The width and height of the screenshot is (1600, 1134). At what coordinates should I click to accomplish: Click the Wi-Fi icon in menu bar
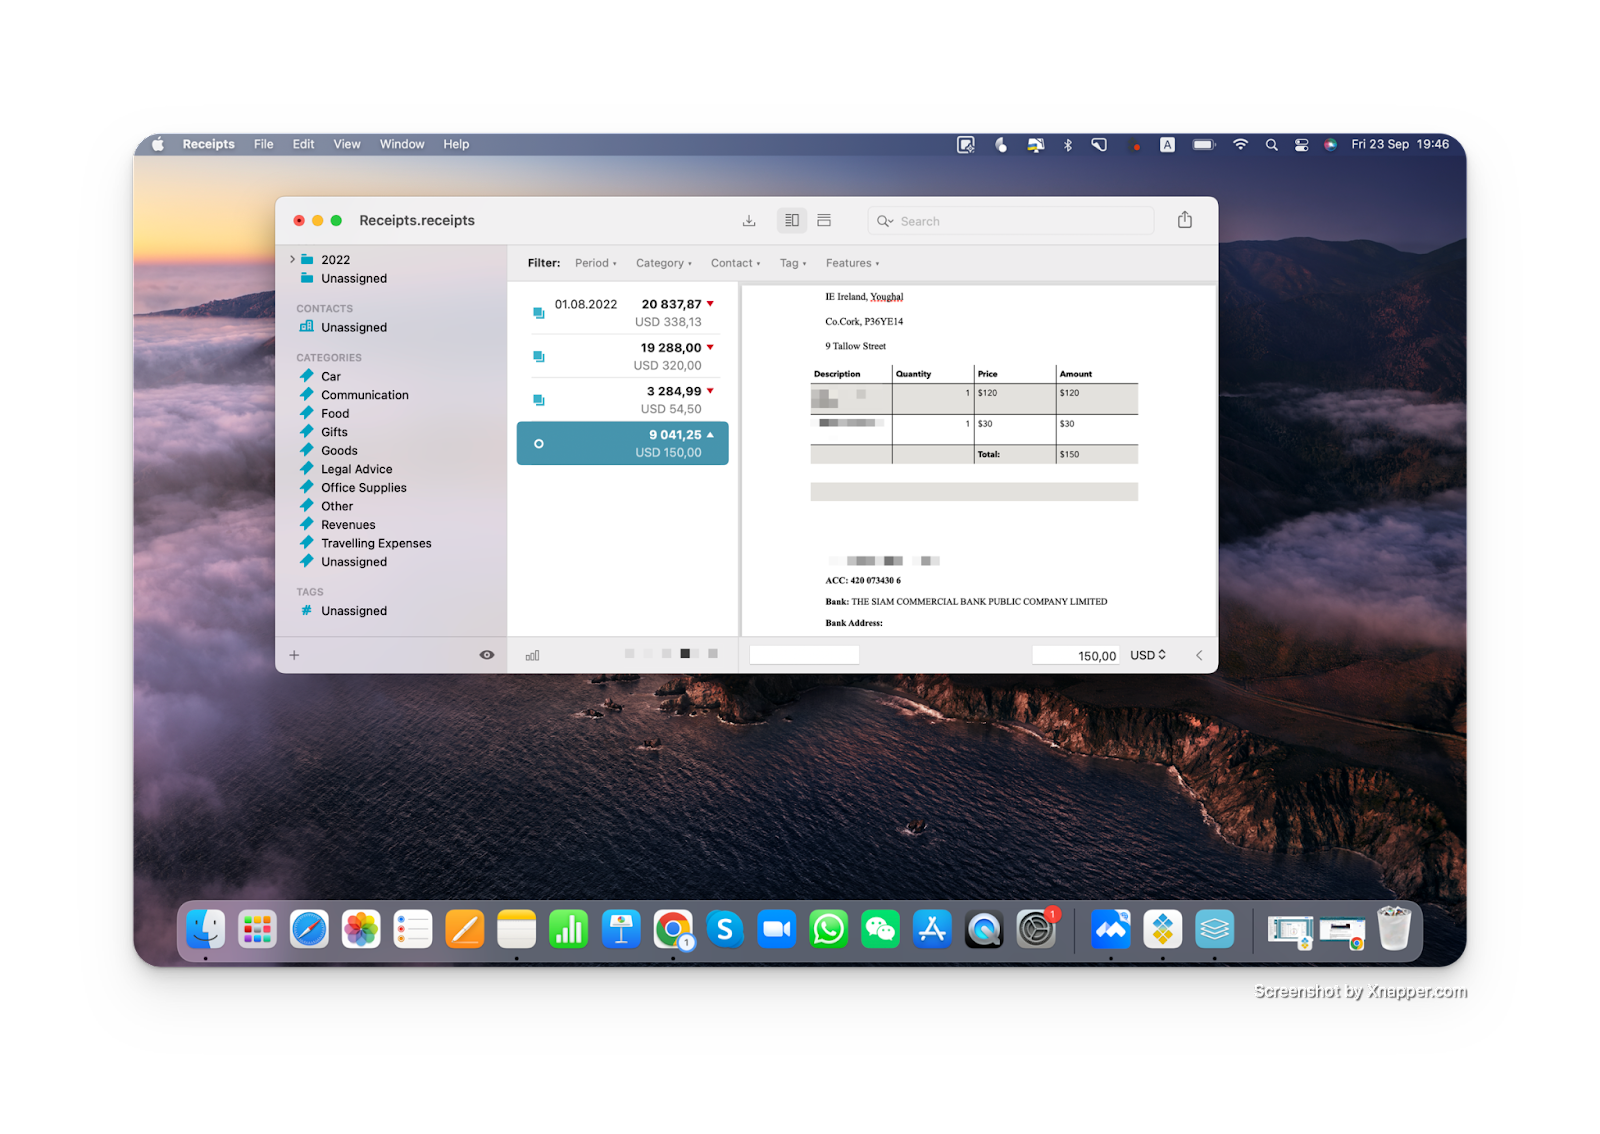1240,145
